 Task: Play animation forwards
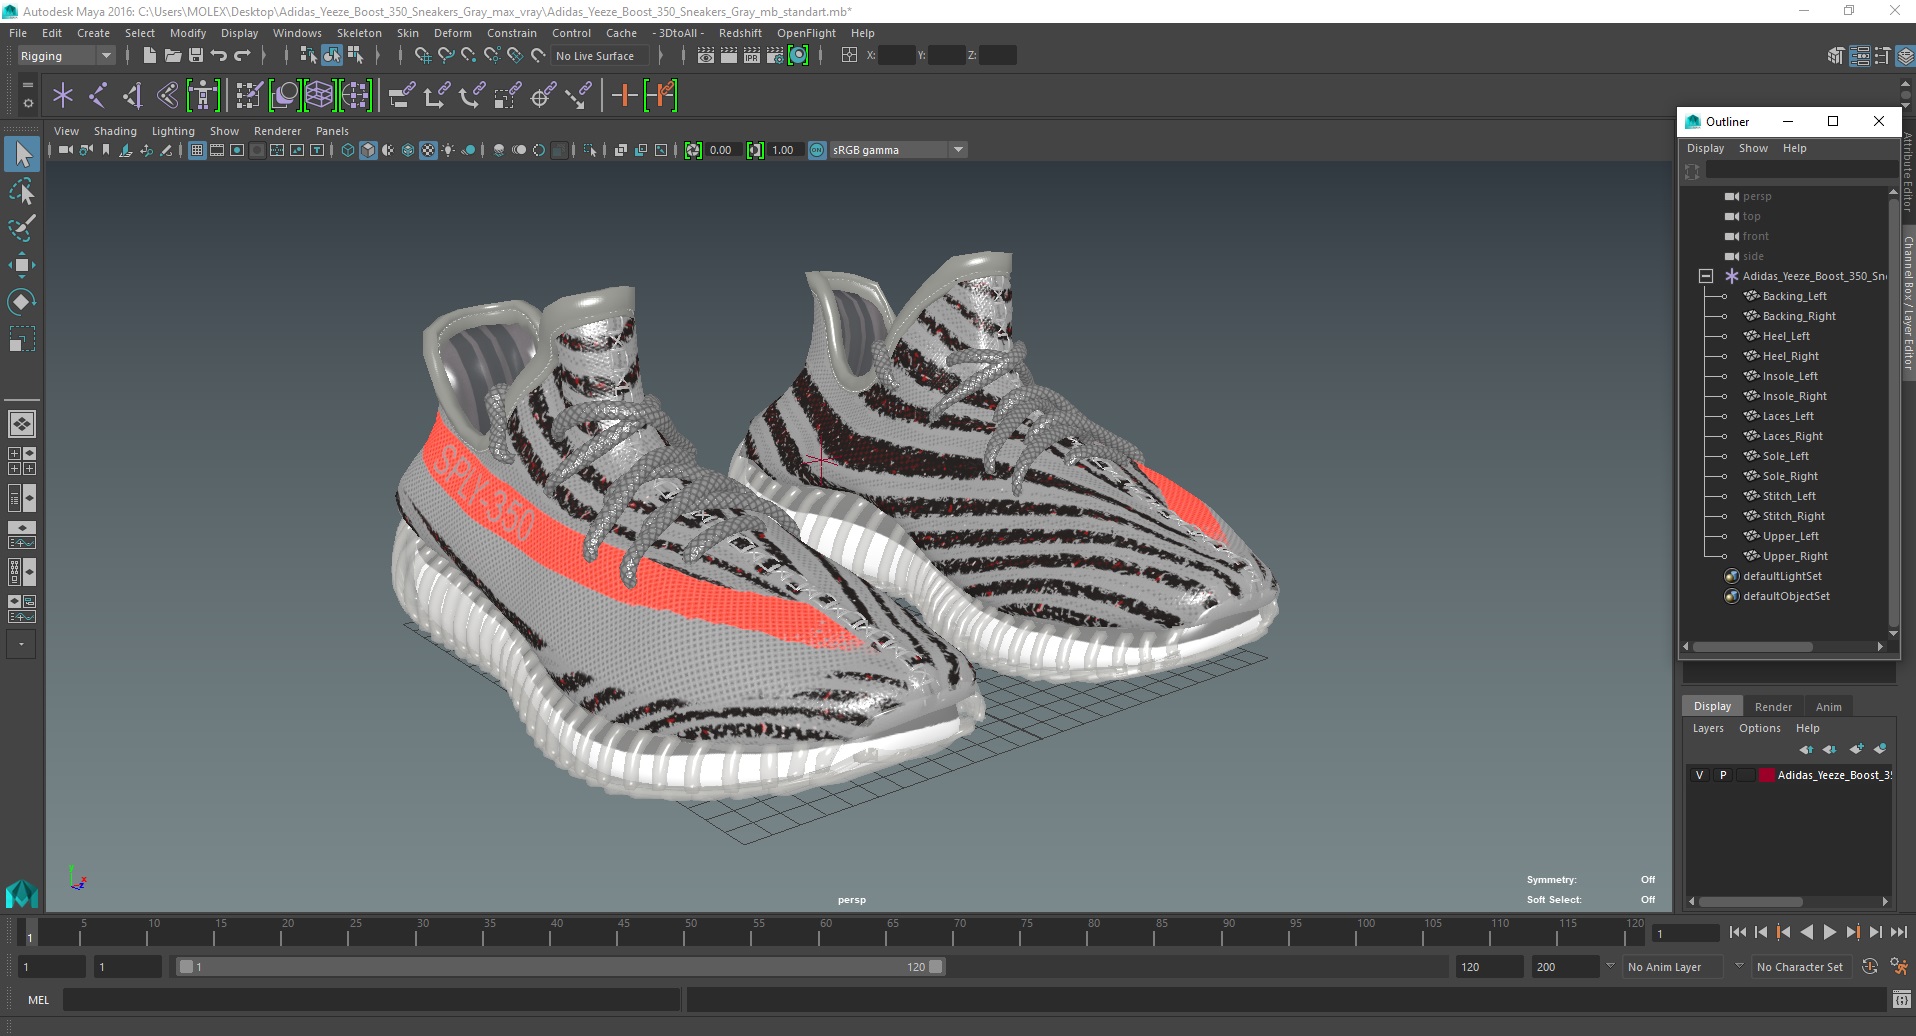1829,932
